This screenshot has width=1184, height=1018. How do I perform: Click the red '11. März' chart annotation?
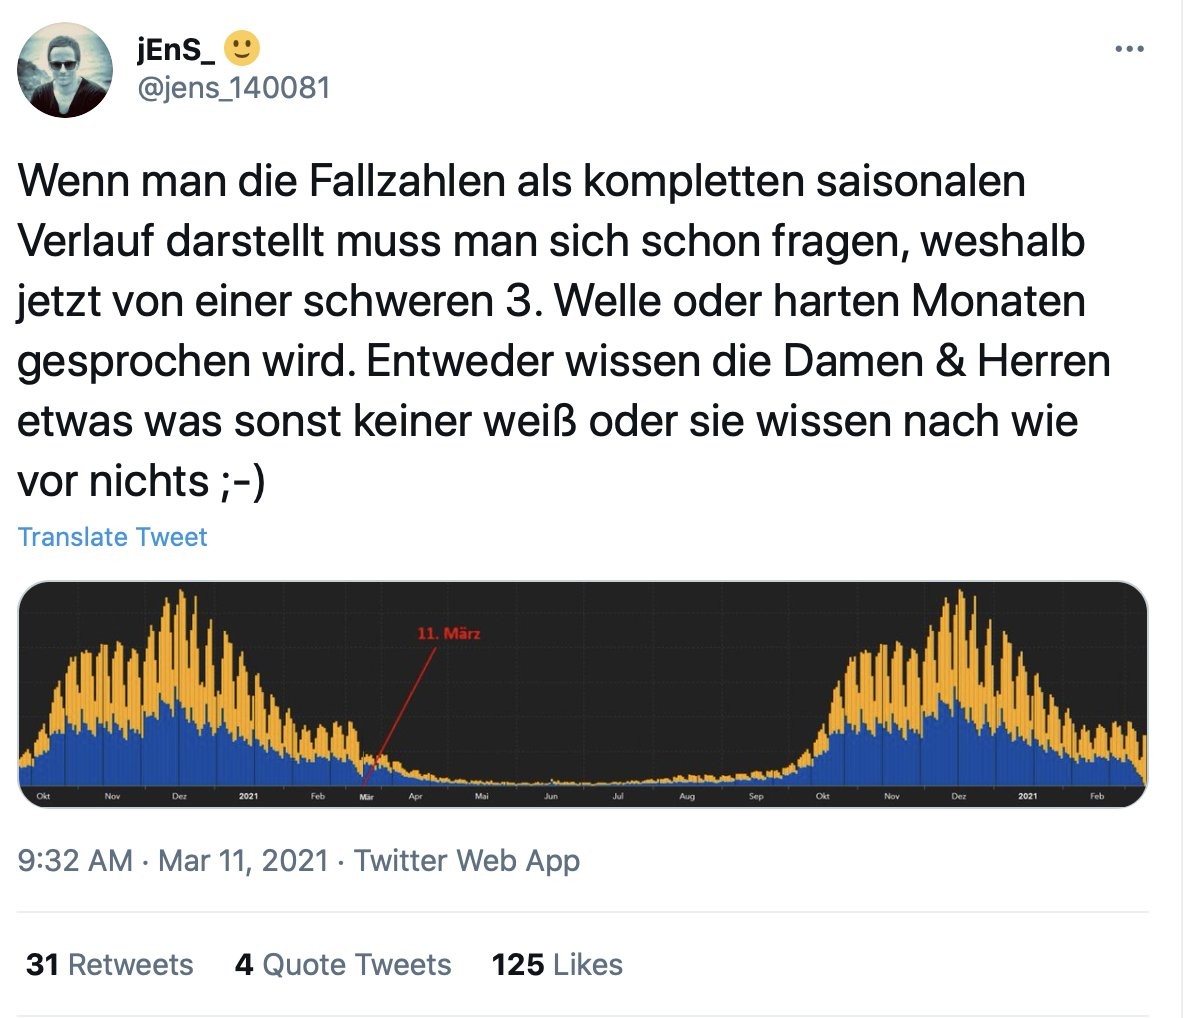pyautogui.click(x=448, y=633)
